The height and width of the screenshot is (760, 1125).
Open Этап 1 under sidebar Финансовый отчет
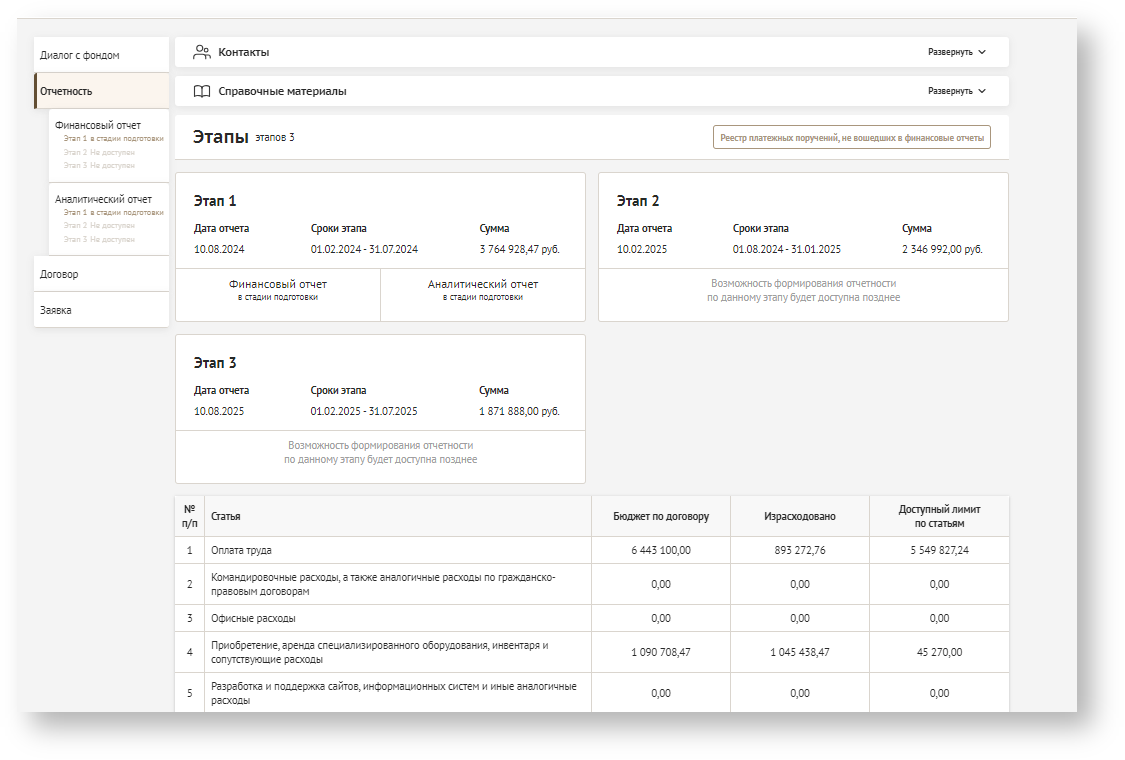click(113, 139)
